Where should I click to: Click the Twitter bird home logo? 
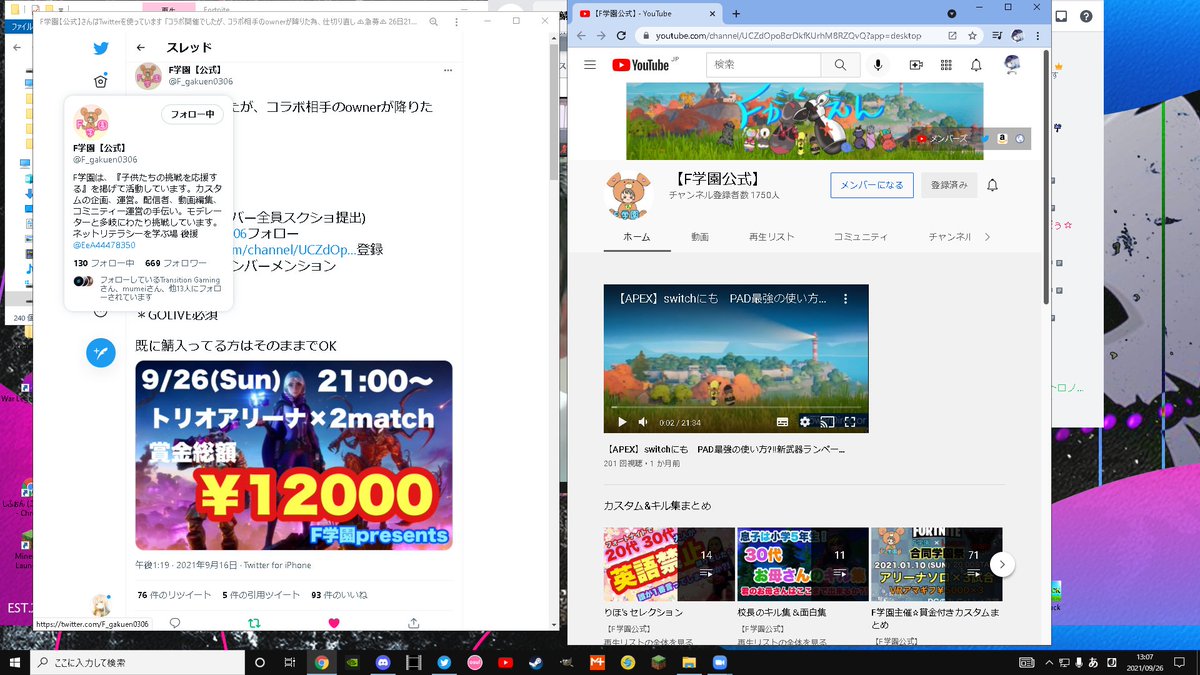coord(101,48)
